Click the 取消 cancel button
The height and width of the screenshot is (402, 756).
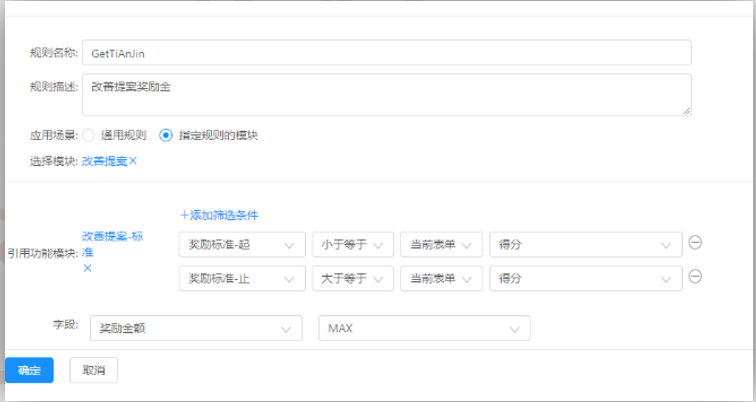94,370
